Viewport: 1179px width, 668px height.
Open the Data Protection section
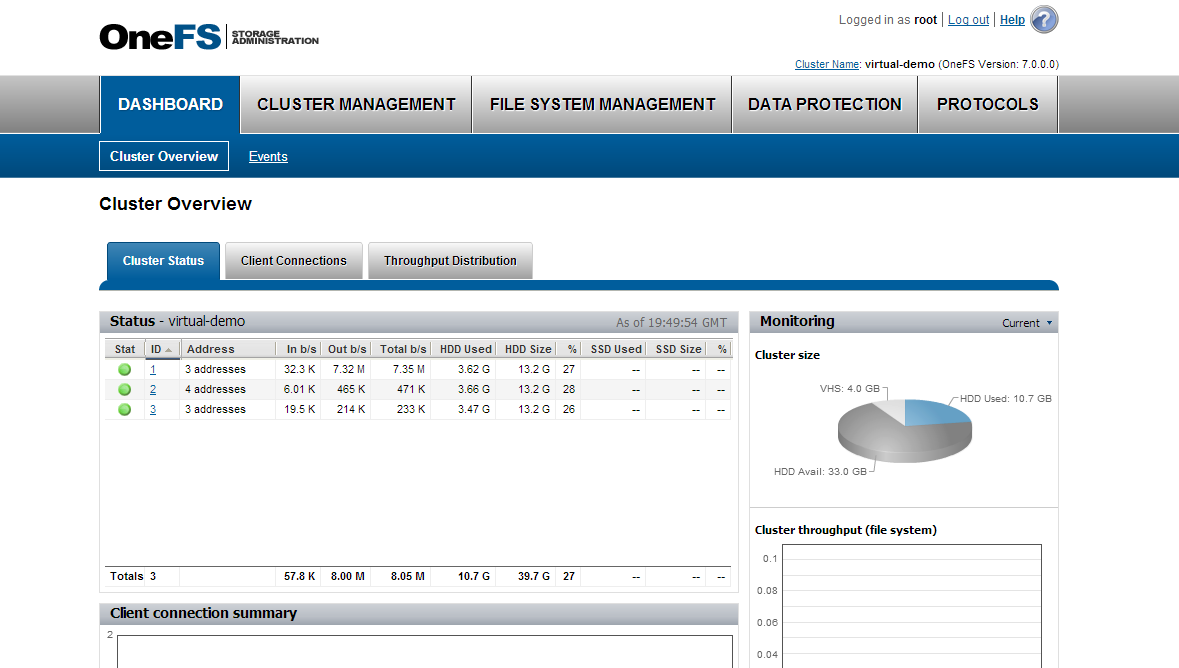click(824, 104)
